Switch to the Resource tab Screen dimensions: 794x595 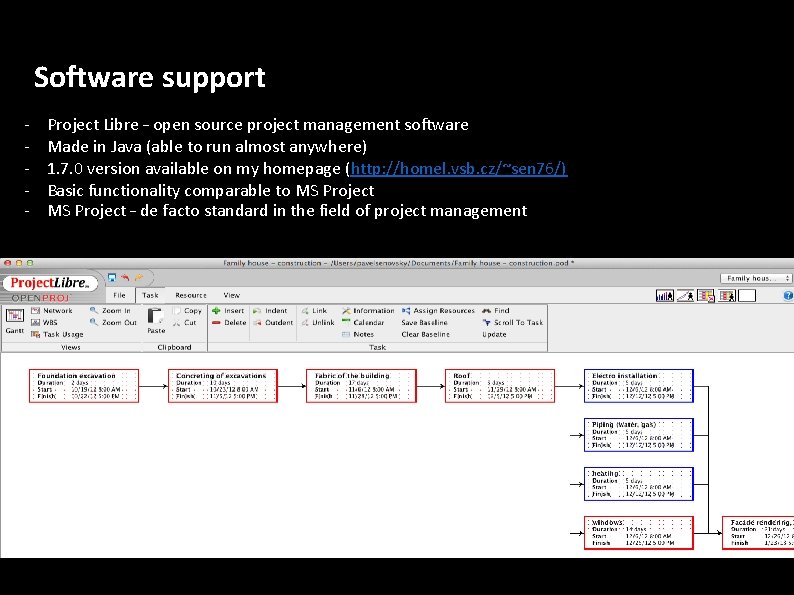(x=191, y=295)
